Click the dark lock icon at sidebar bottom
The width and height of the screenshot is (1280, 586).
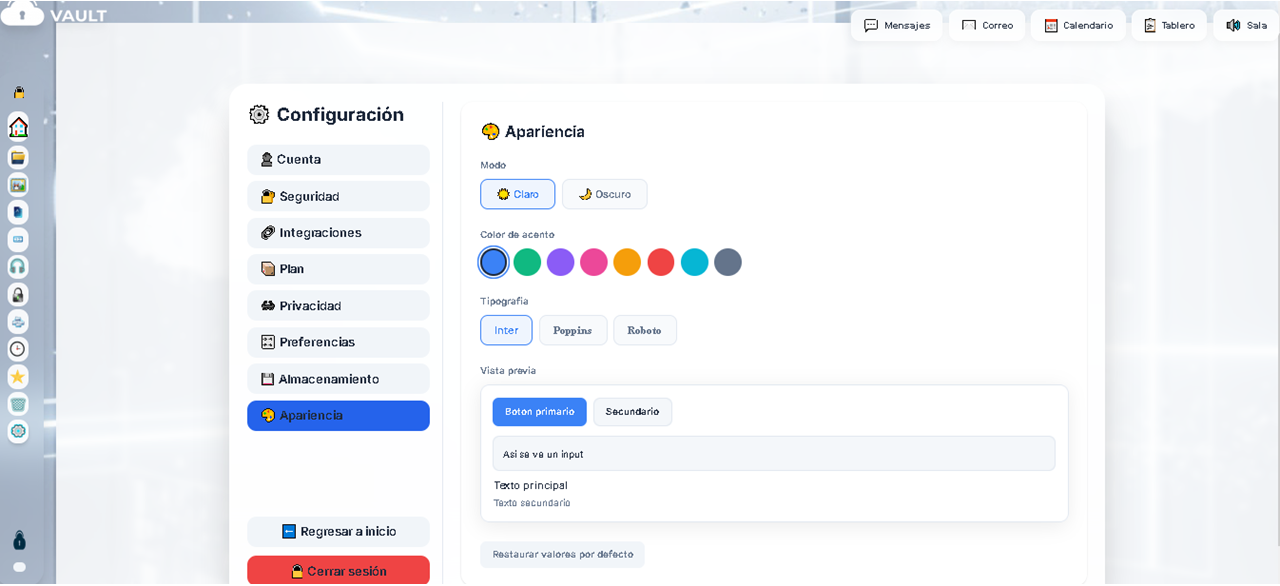(19, 540)
